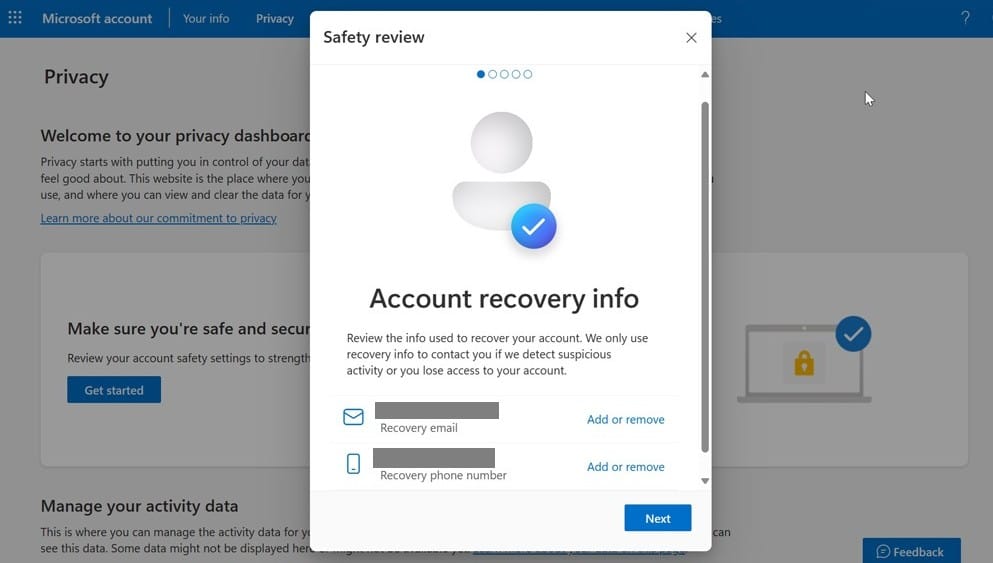Click Add or remove for recovery phone
The height and width of the screenshot is (563, 993).
[x=625, y=467]
